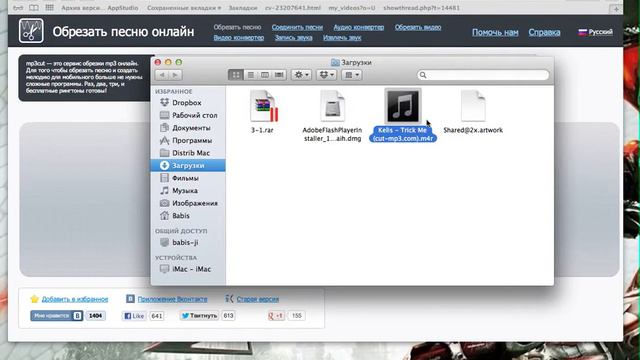640x360 pixels.
Task: Open Babis home folder in sidebar
Action: click(188, 216)
